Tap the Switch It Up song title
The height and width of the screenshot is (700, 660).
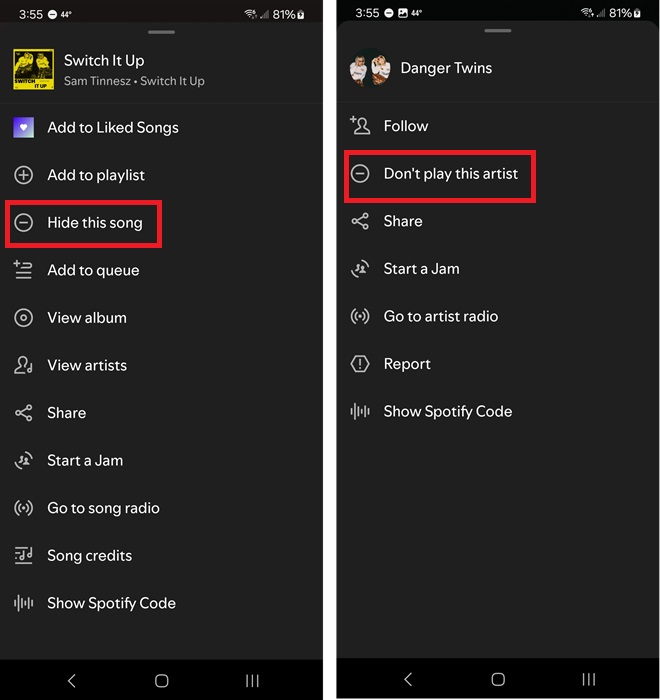coord(104,60)
